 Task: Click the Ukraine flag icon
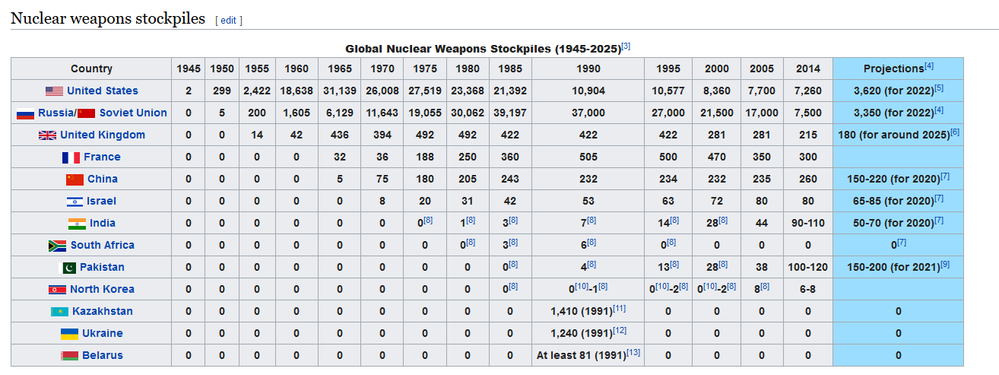(69, 334)
